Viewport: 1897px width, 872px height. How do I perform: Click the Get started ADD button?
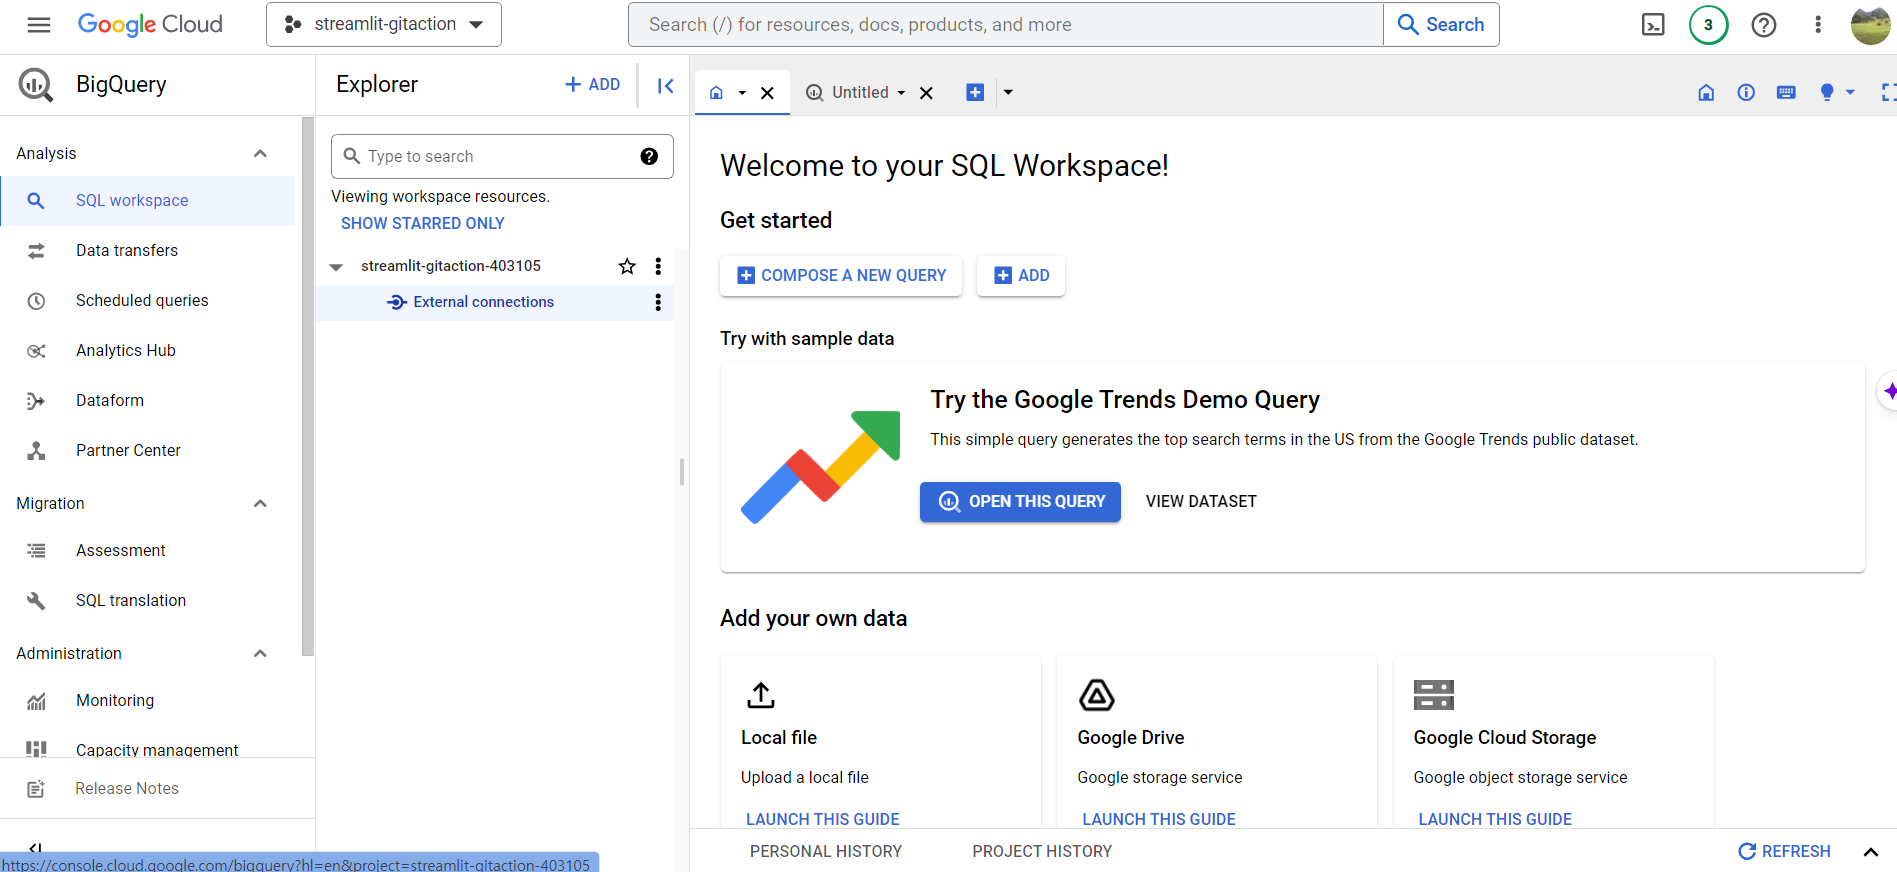pyautogui.click(x=1021, y=276)
